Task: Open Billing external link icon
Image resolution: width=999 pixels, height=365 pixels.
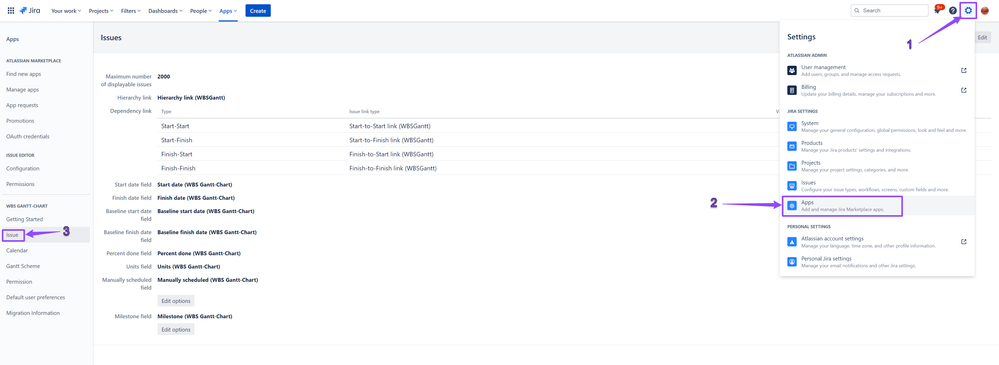Action: (x=964, y=90)
